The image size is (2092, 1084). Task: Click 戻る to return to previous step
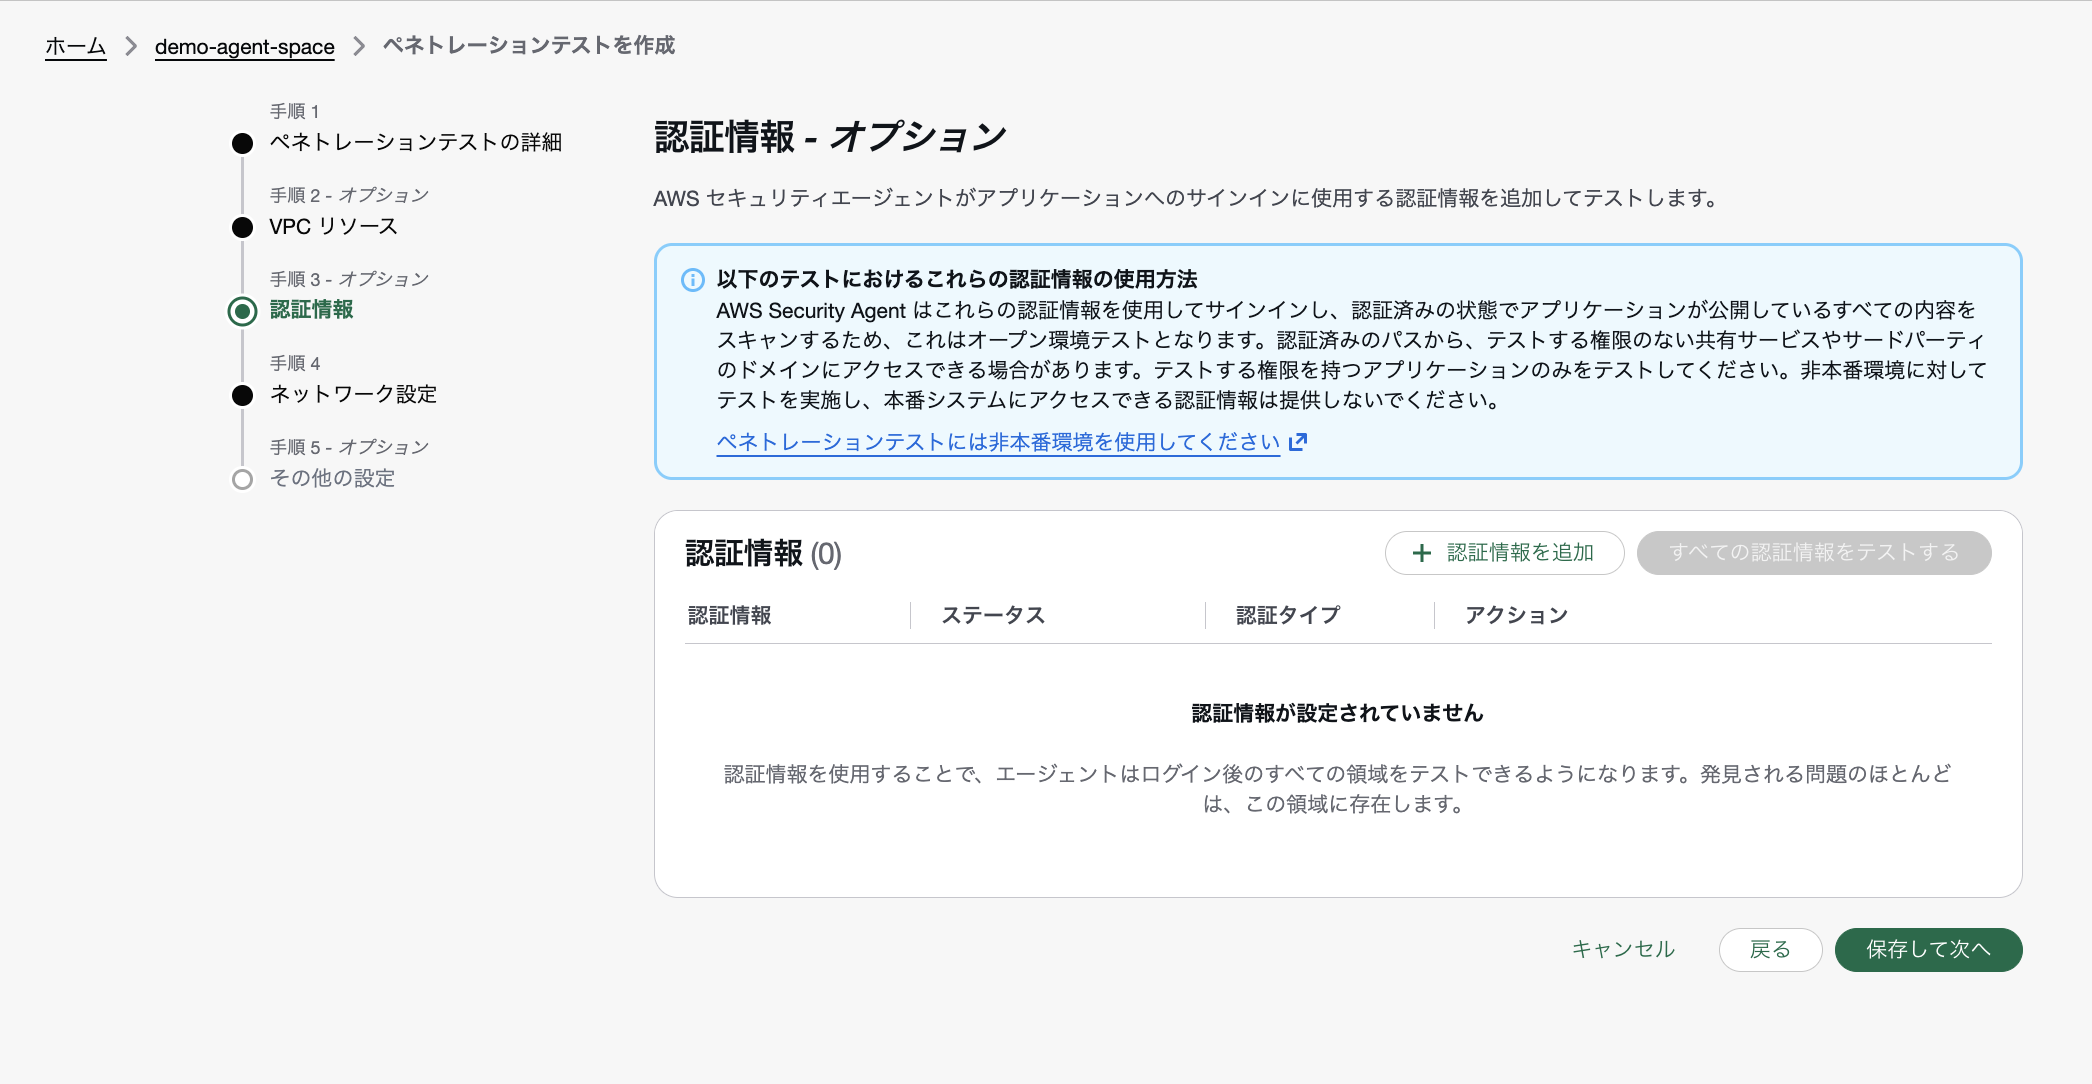[x=1770, y=950]
